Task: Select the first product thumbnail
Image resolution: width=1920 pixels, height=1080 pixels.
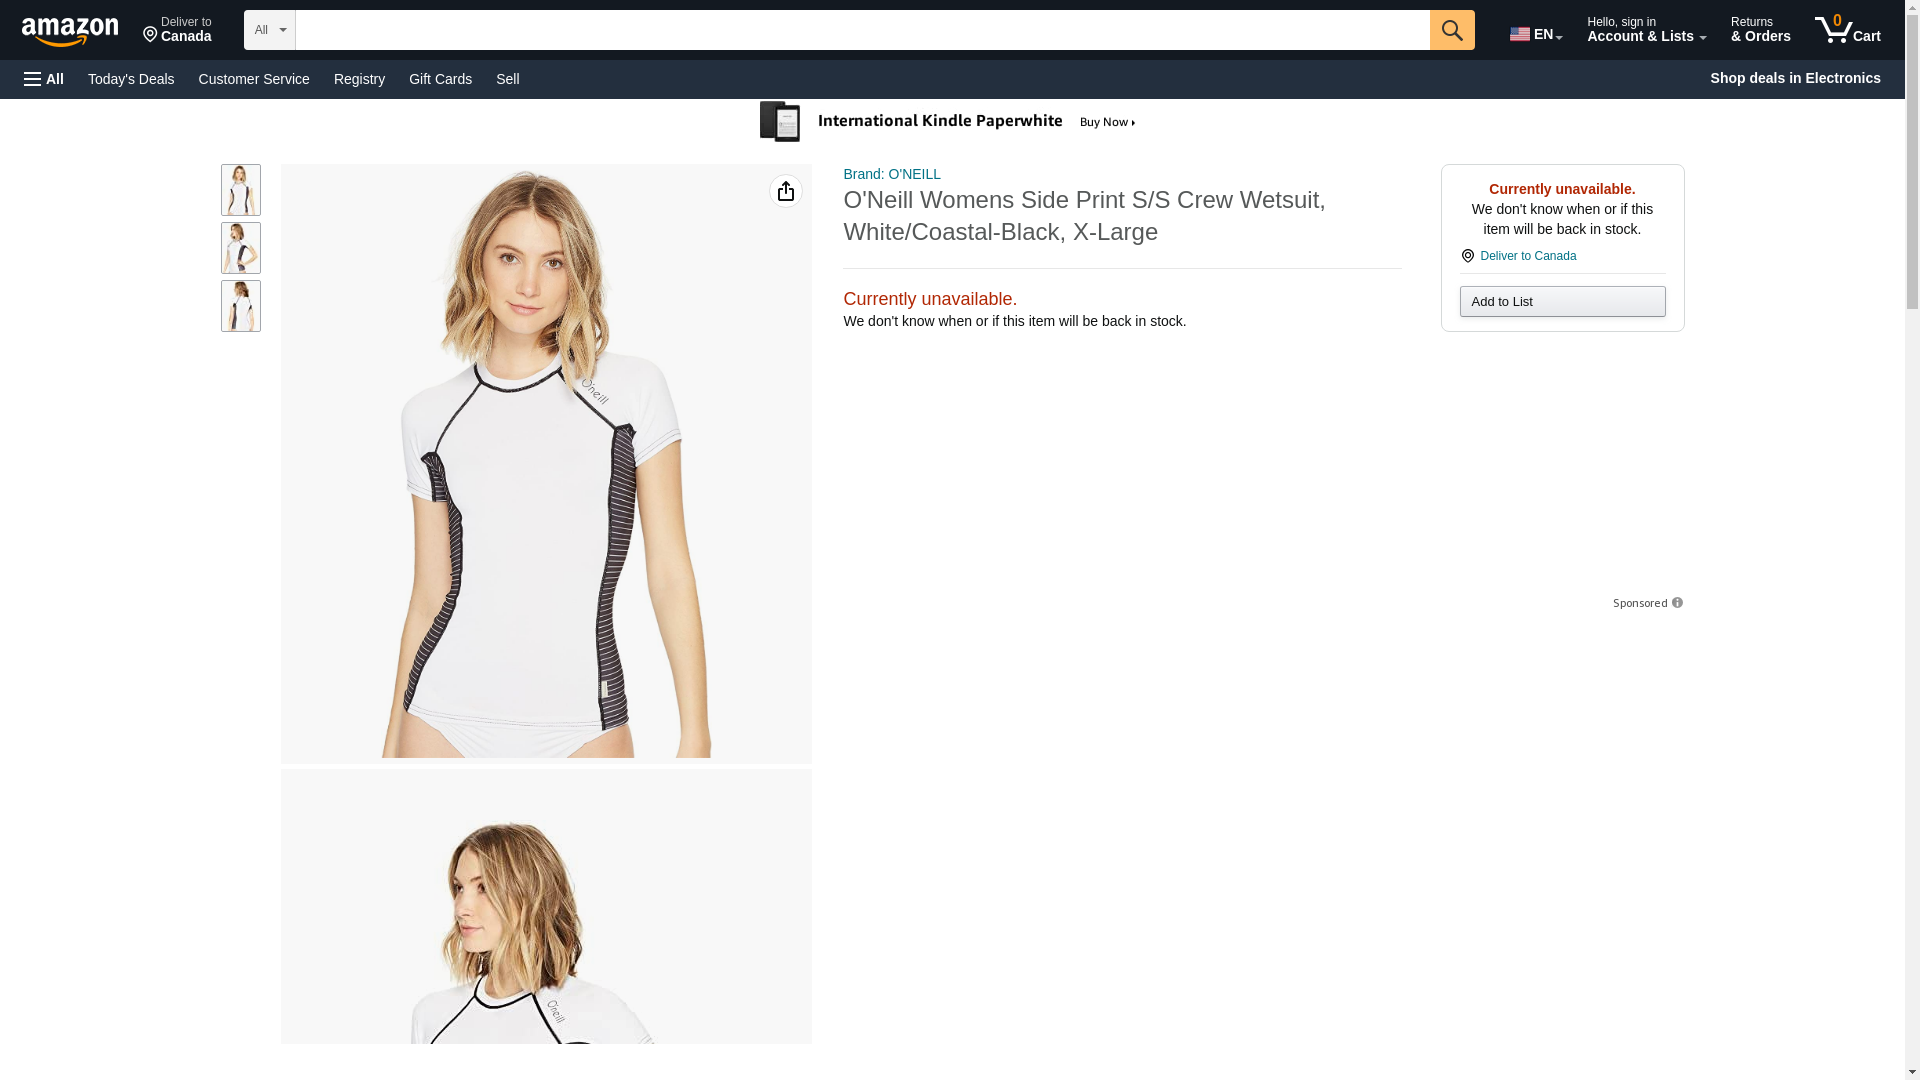Action: 241,190
